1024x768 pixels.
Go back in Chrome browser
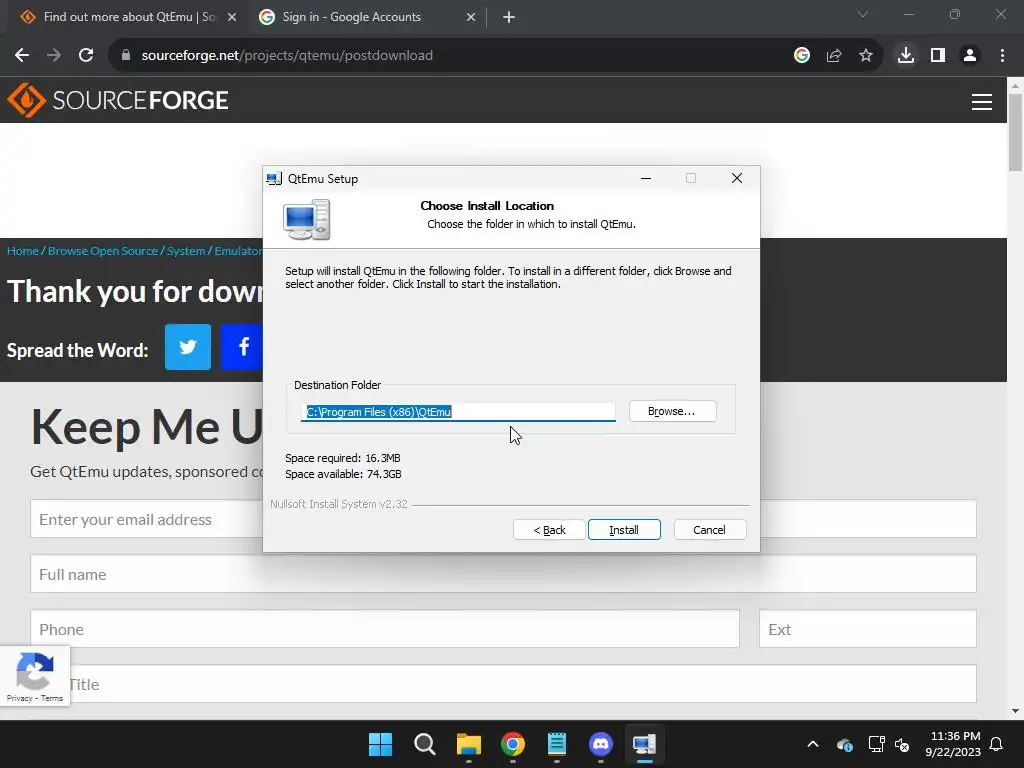coord(22,56)
